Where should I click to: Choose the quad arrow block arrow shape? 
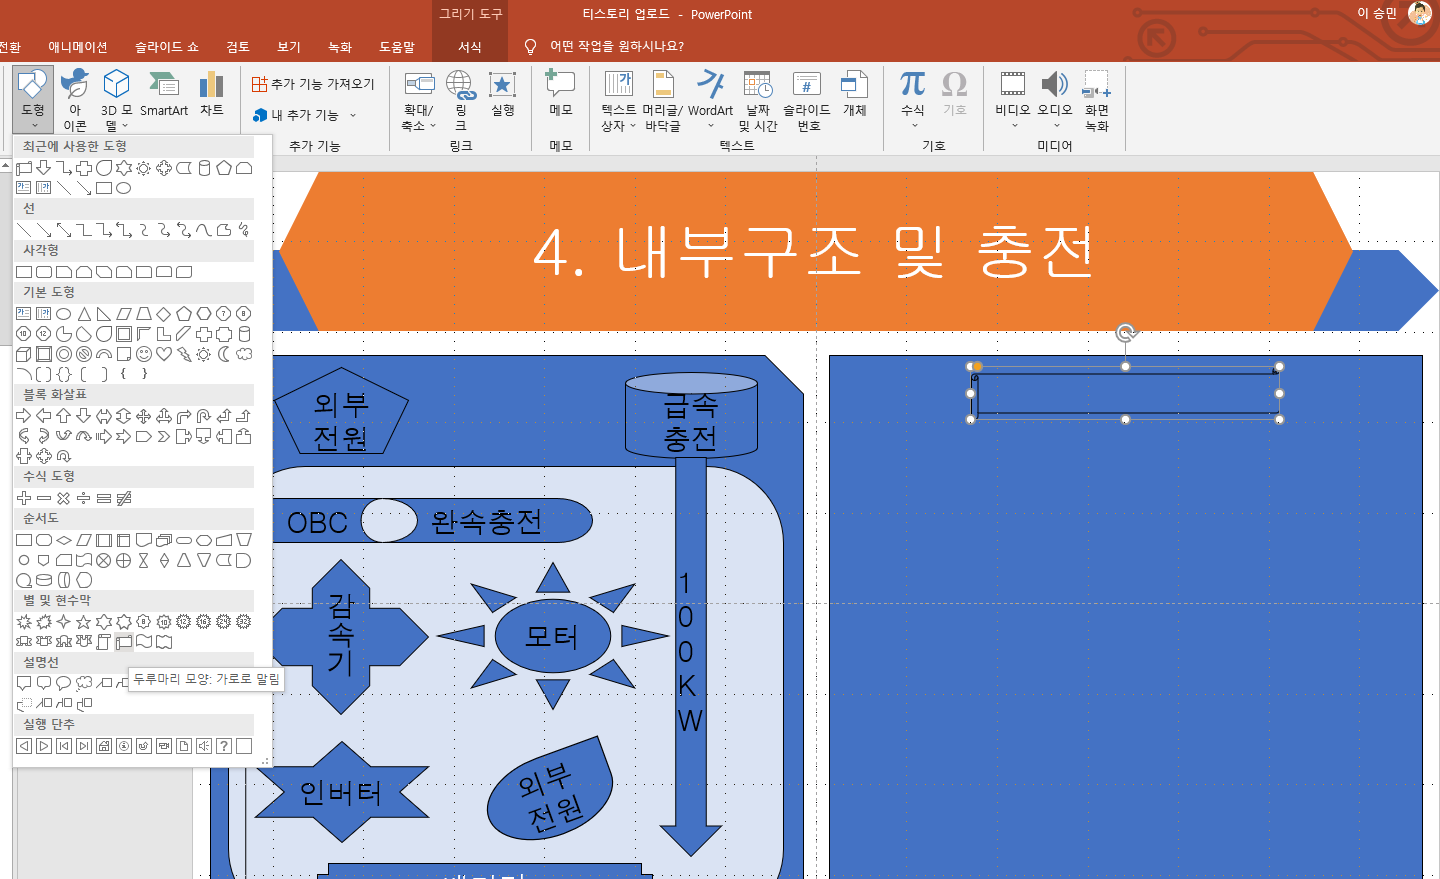[144, 416]
